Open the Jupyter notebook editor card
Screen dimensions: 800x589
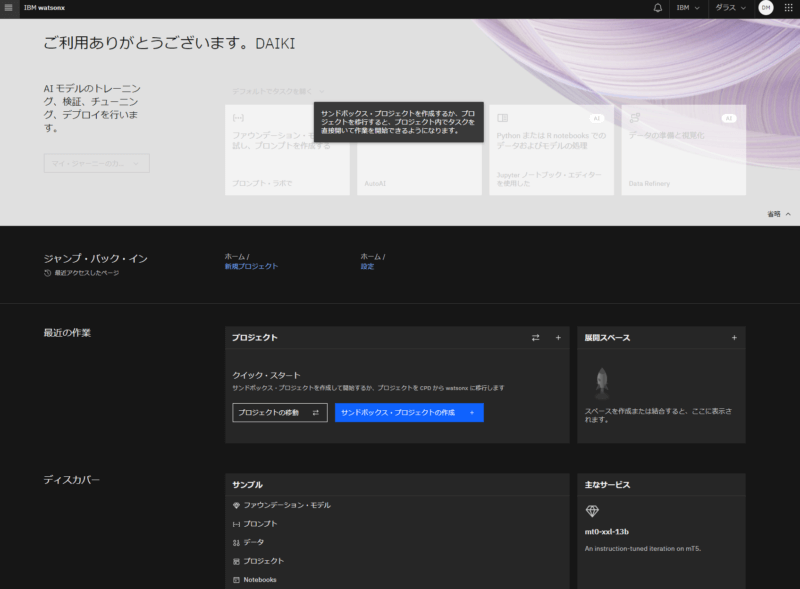point(552,150)
